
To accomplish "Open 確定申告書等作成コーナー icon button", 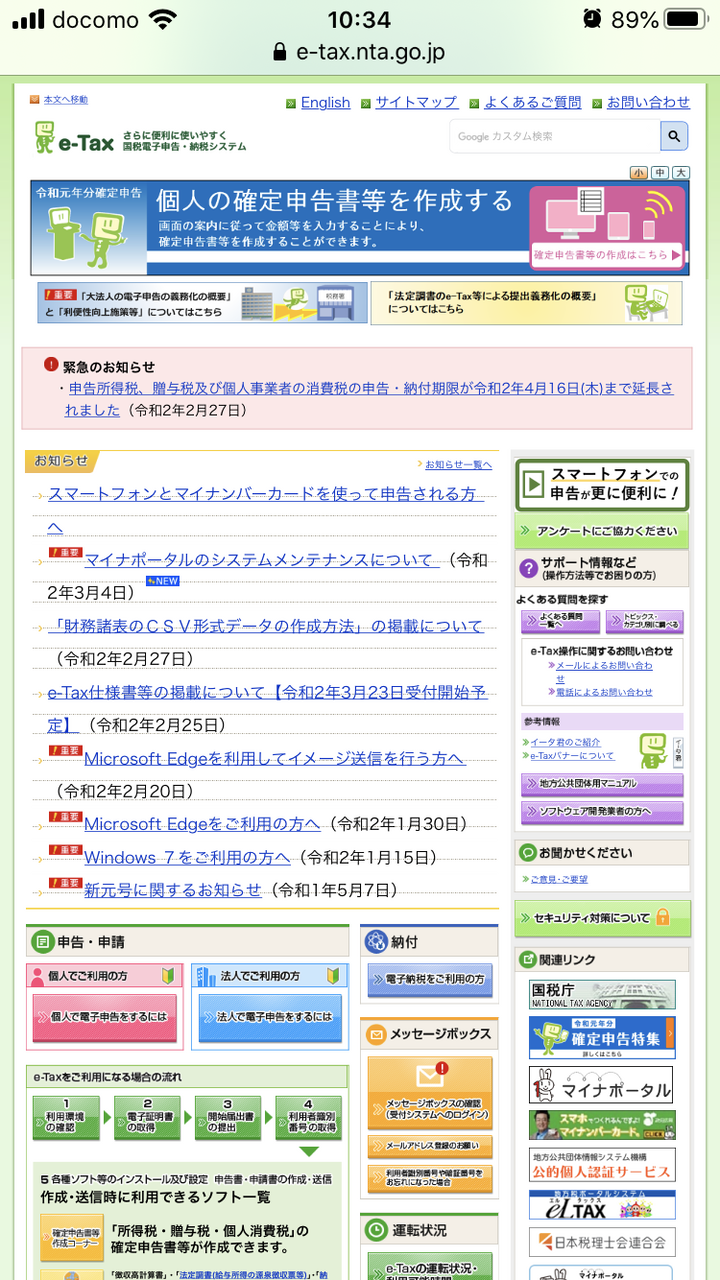I will pos(72,1238).
